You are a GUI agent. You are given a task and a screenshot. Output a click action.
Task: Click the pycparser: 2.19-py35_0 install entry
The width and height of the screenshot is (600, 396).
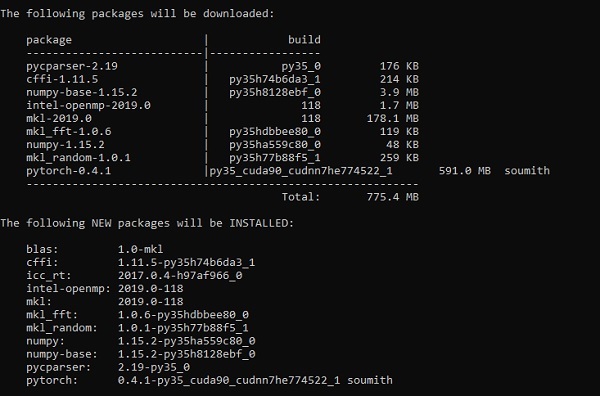[x=108, y=367]
